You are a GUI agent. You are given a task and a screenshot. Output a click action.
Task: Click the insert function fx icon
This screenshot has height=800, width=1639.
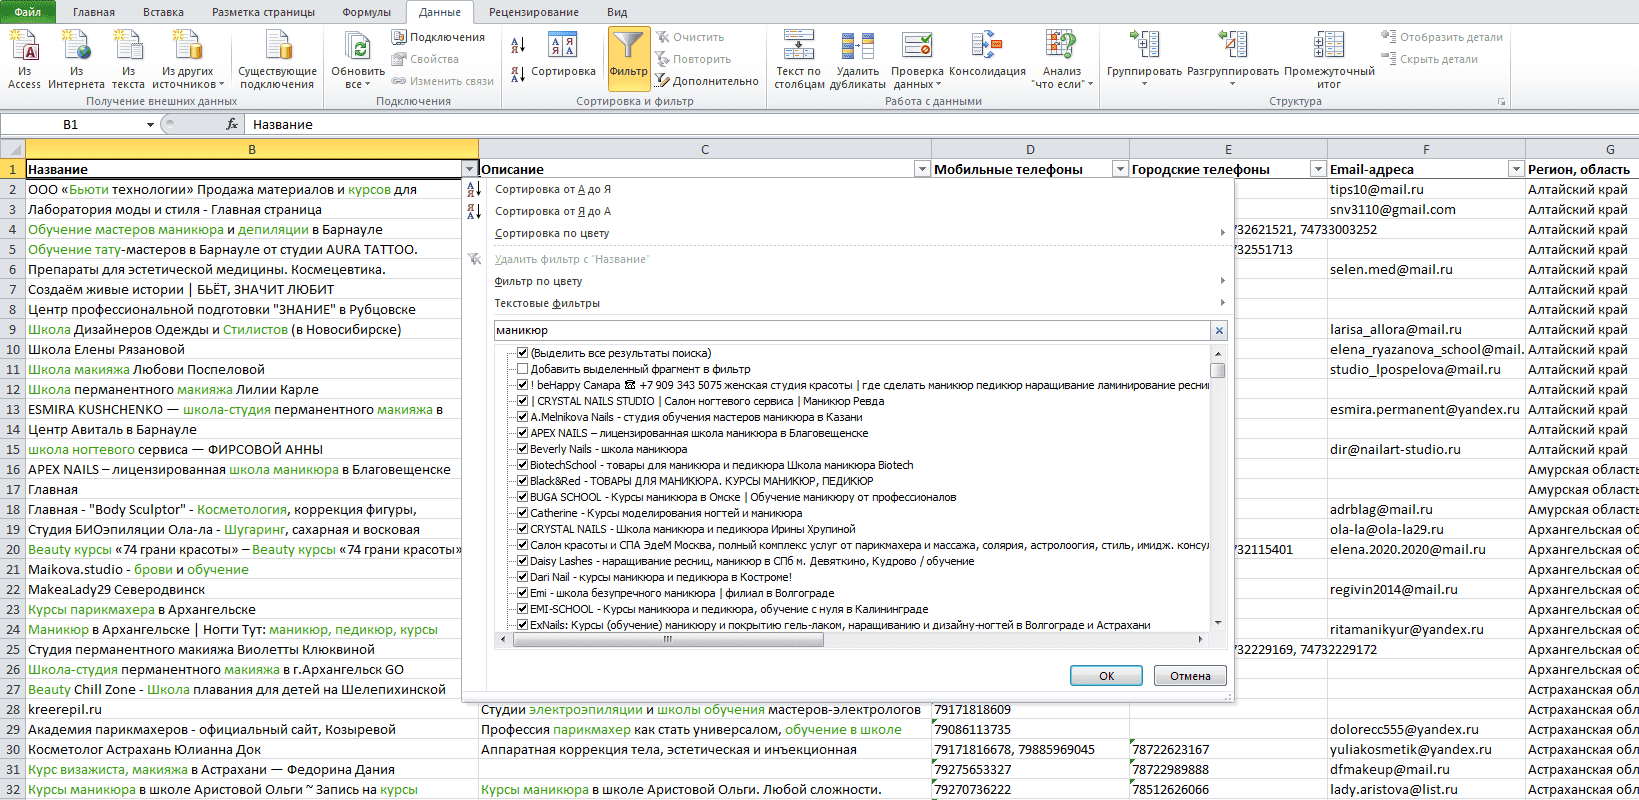[232, 124]
